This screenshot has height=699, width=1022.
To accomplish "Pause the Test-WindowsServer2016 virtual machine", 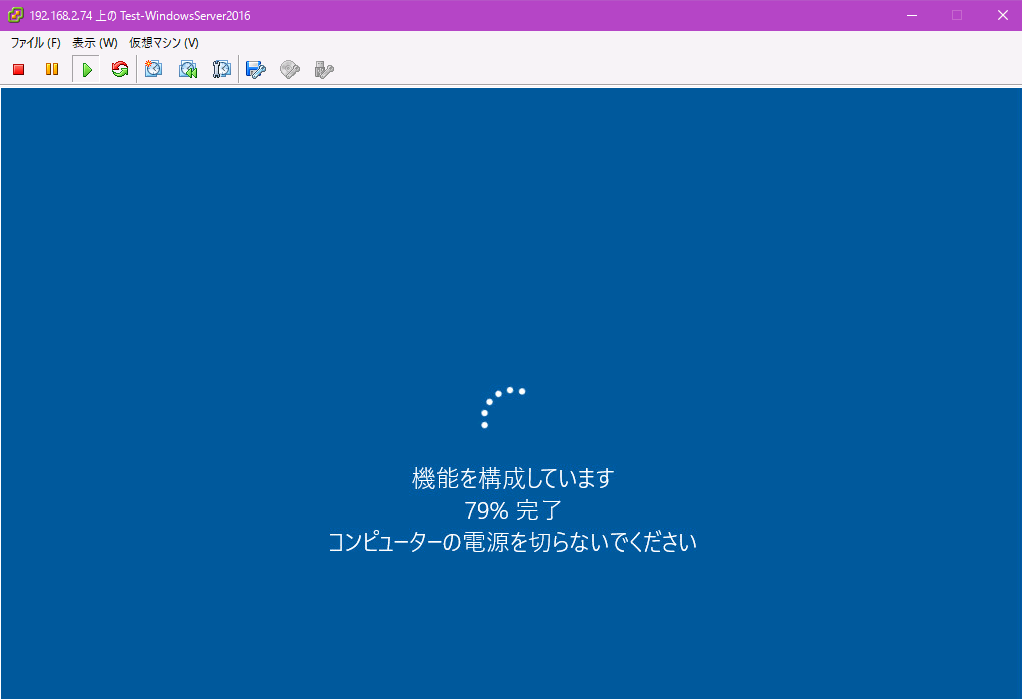I will (x=51, y=69).
